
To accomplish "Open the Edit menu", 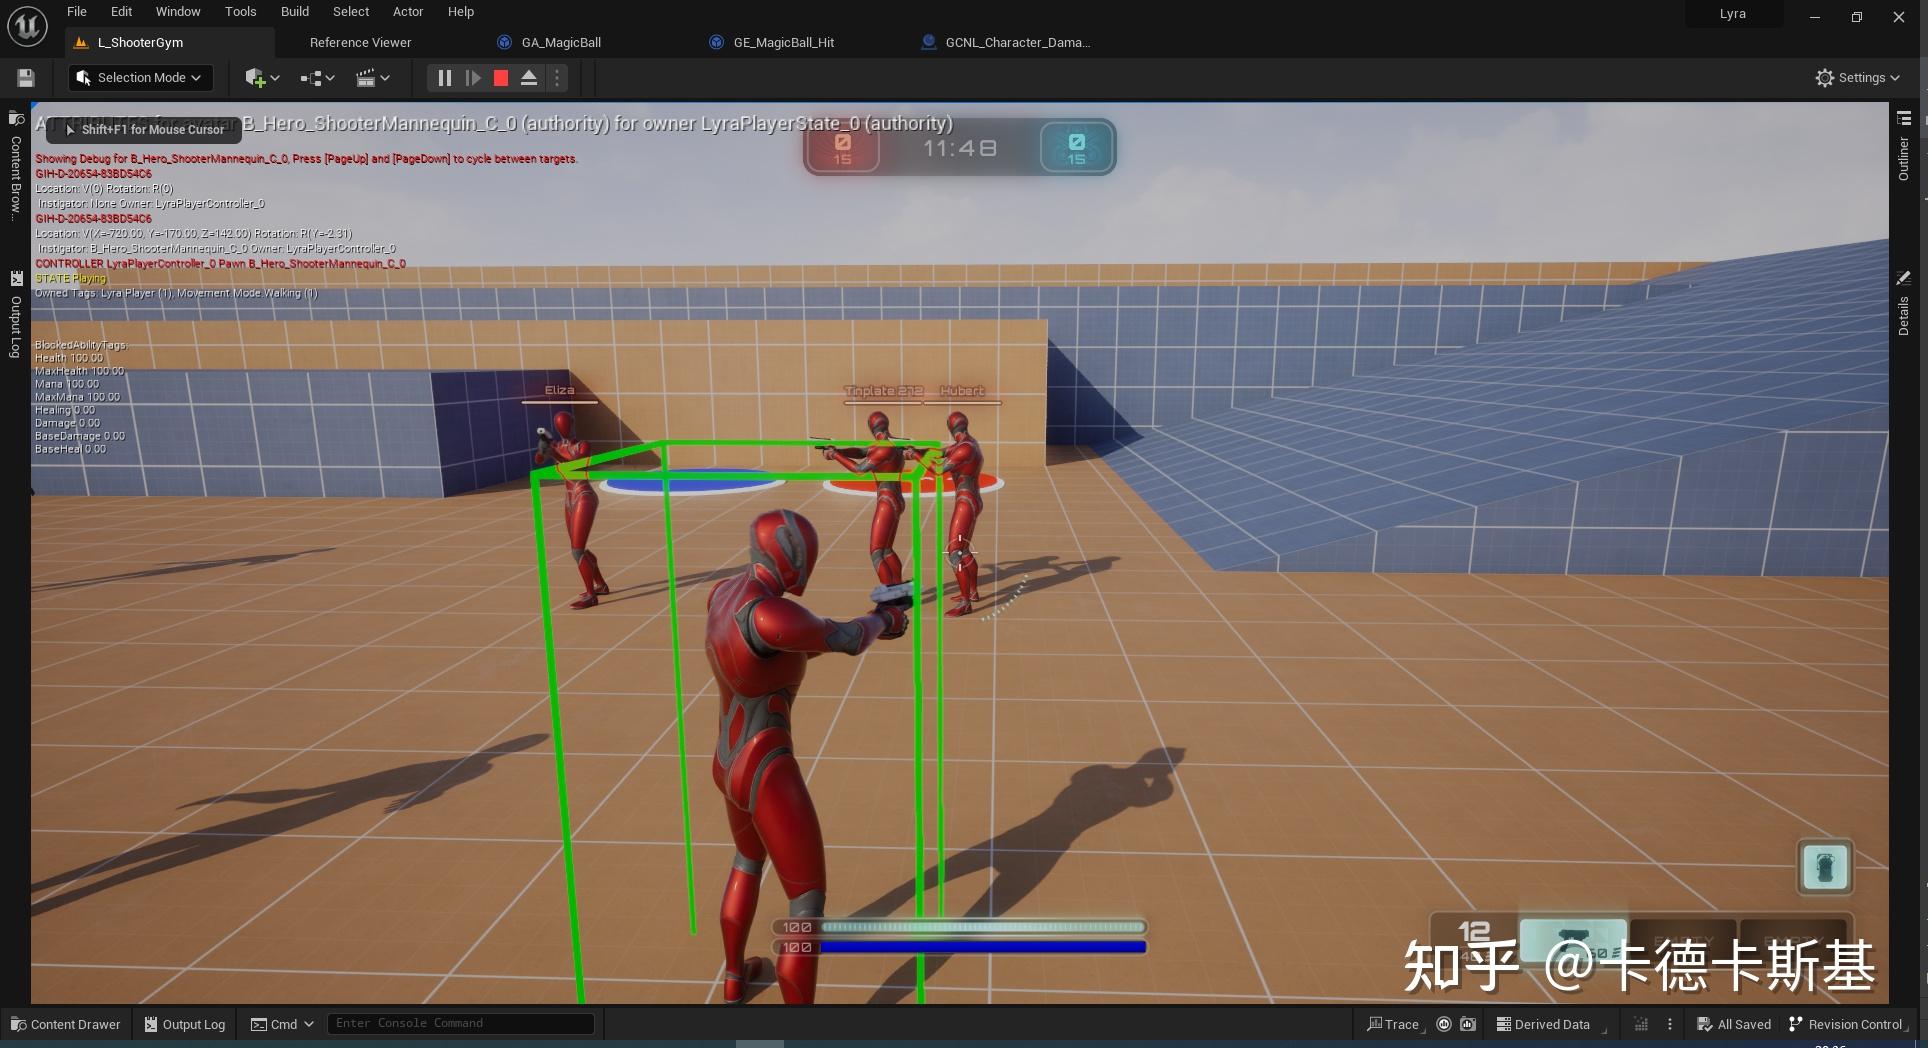I will 121,12.
